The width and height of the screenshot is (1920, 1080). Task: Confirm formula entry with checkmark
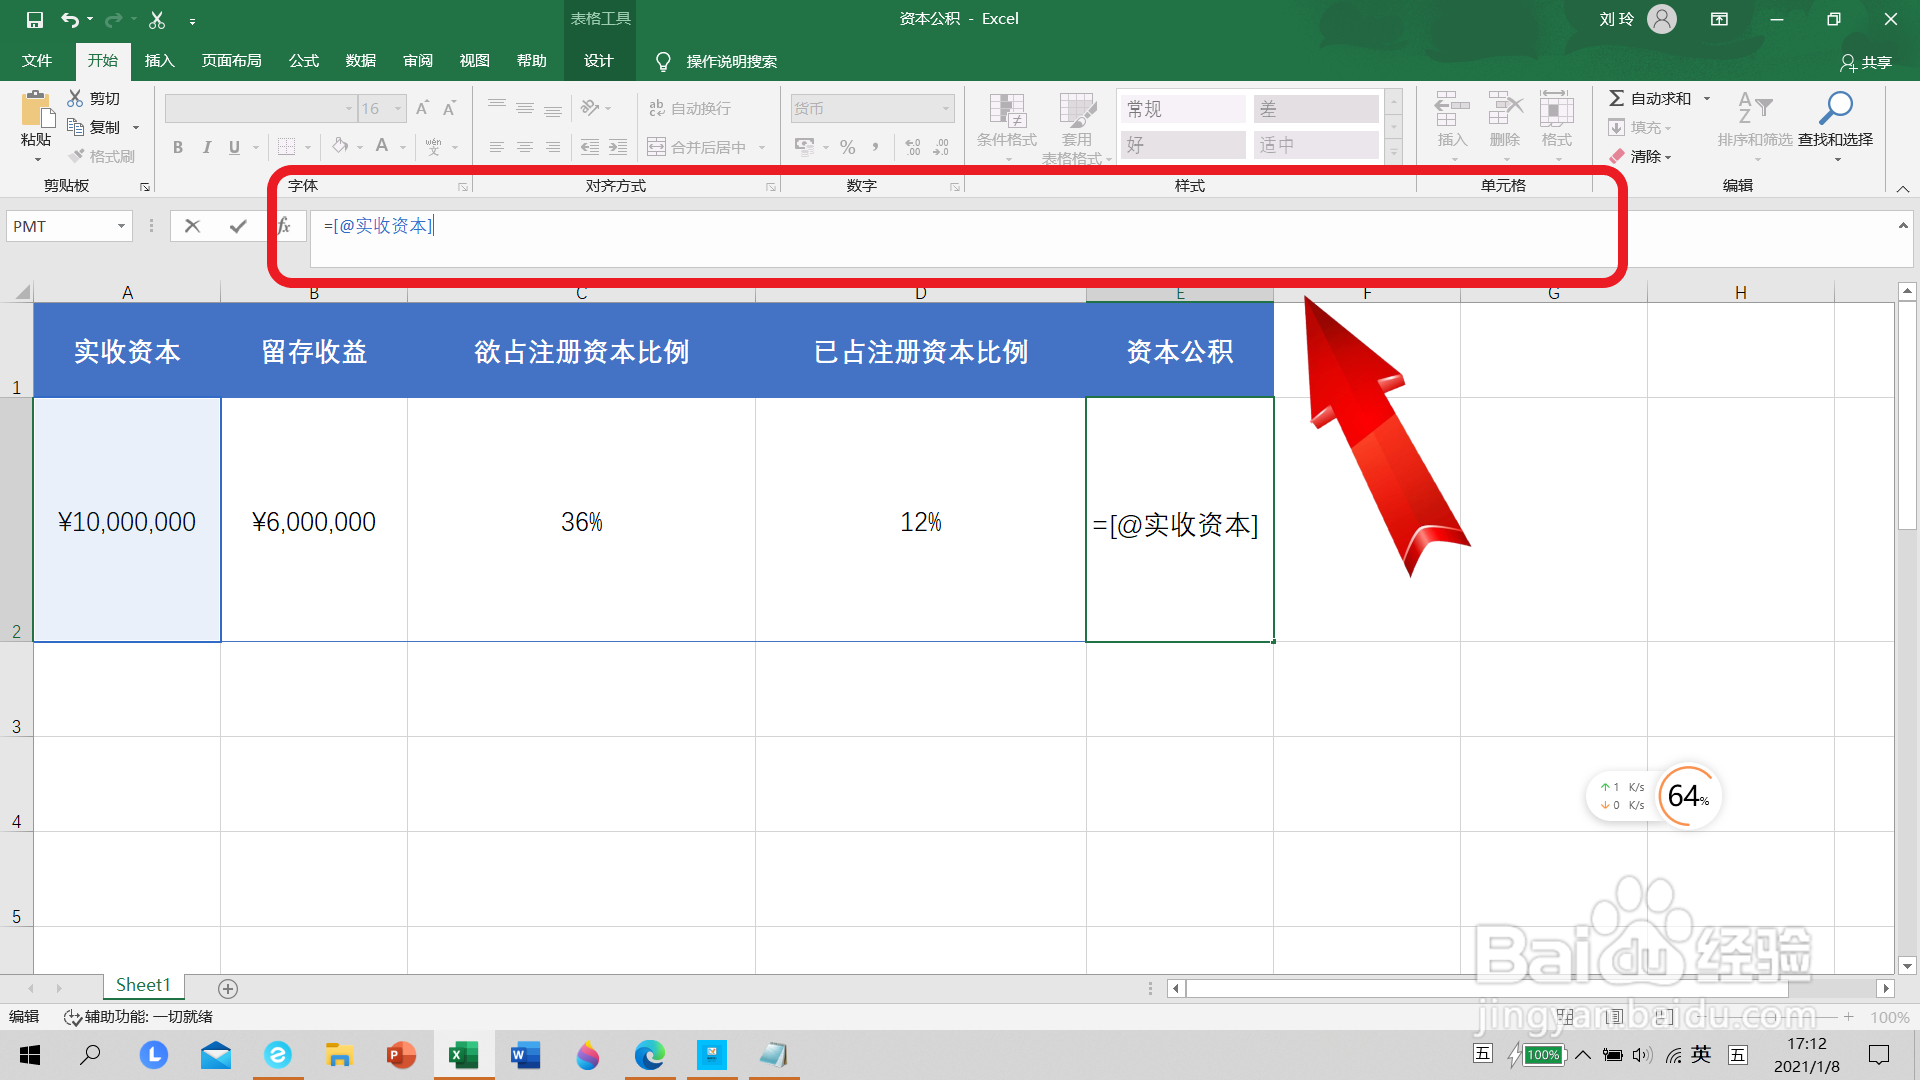pyautogui.click(x=238, y=226)
